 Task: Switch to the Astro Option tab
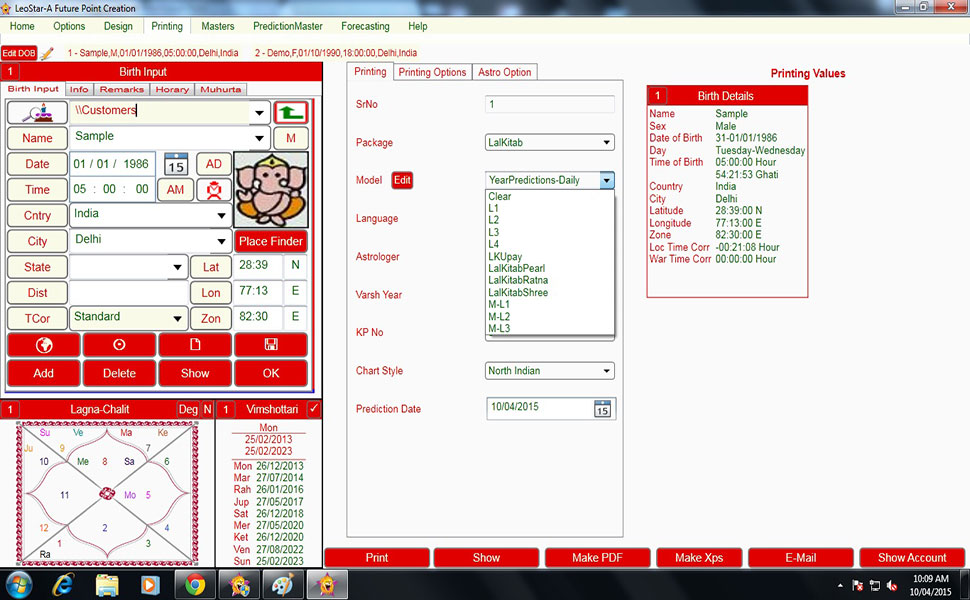[505, 72]
